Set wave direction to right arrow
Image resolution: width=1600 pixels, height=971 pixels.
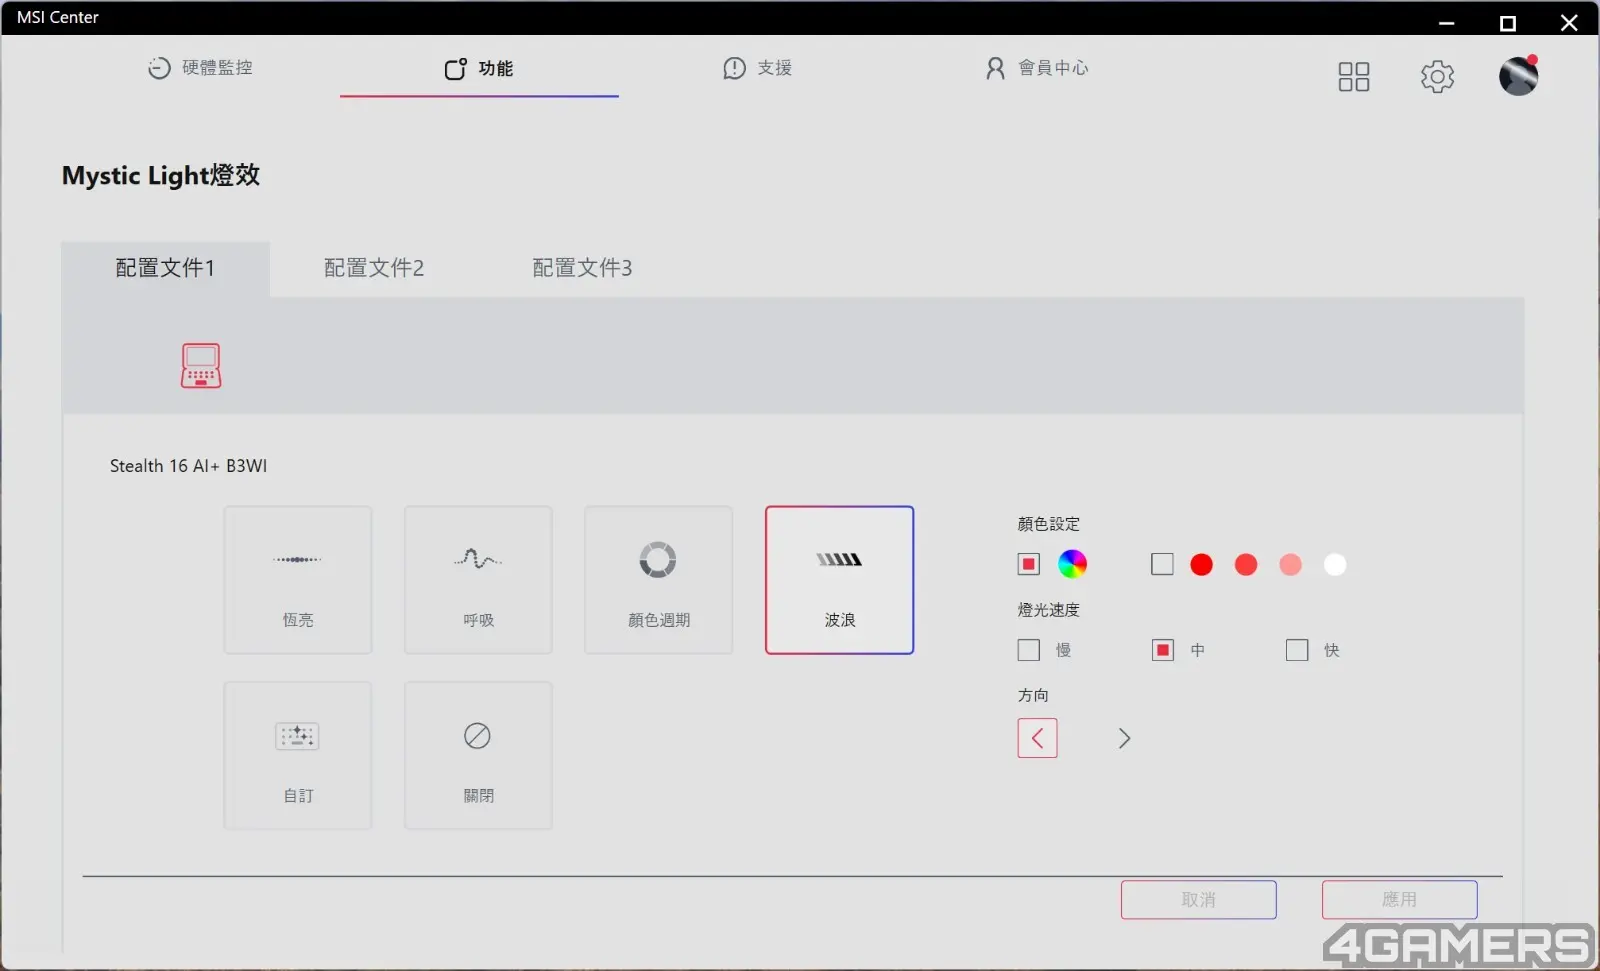coord(1124,738)
